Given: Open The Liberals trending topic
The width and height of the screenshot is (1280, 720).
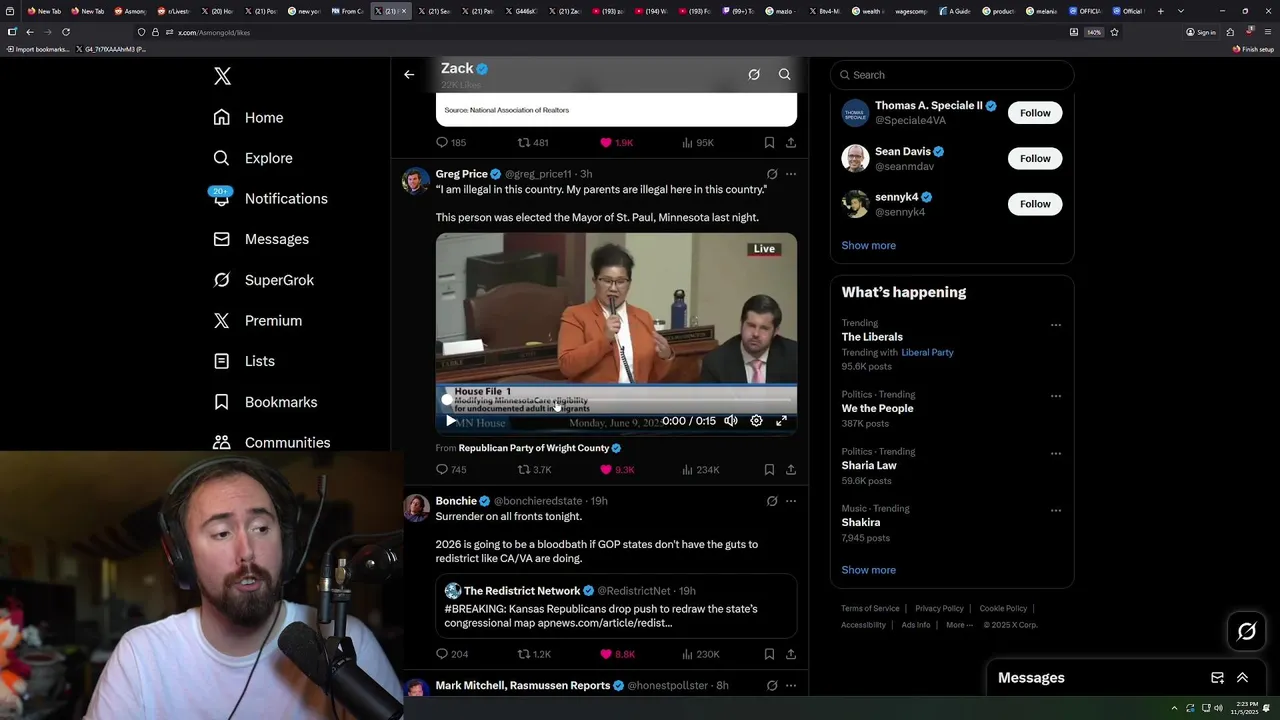Looking at the screenshot, I should point(872,337).
